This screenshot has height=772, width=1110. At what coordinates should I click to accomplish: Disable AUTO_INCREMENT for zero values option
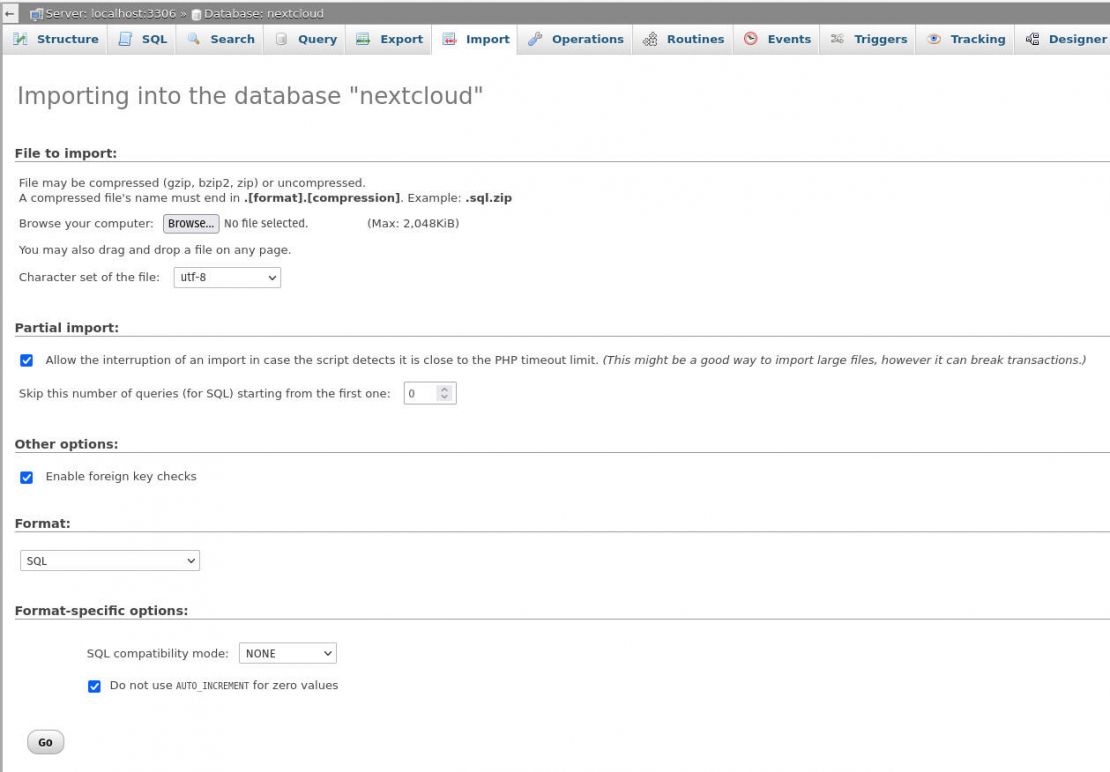(x=94, y=685)
